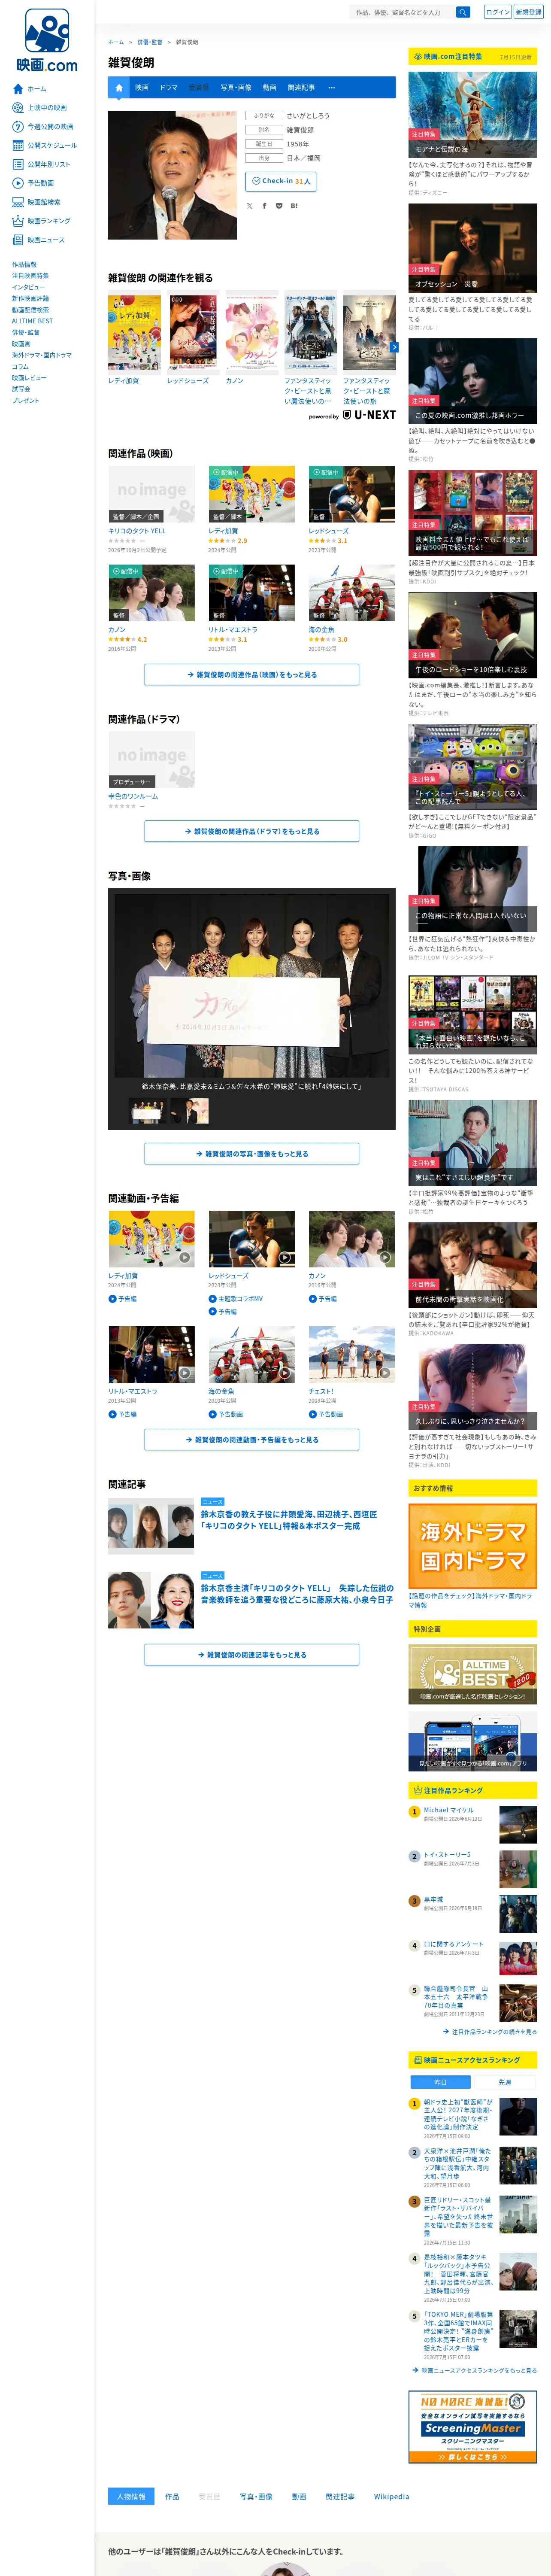Share via the Pocket icon
The image size is (551, 2576).
click(x=279, y=206)
